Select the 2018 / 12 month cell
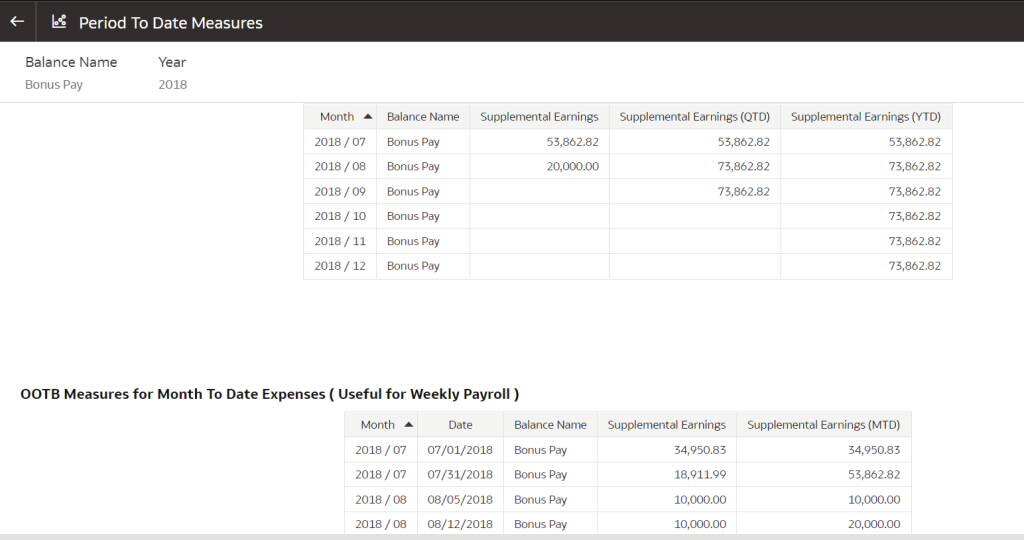 (340, 266)
